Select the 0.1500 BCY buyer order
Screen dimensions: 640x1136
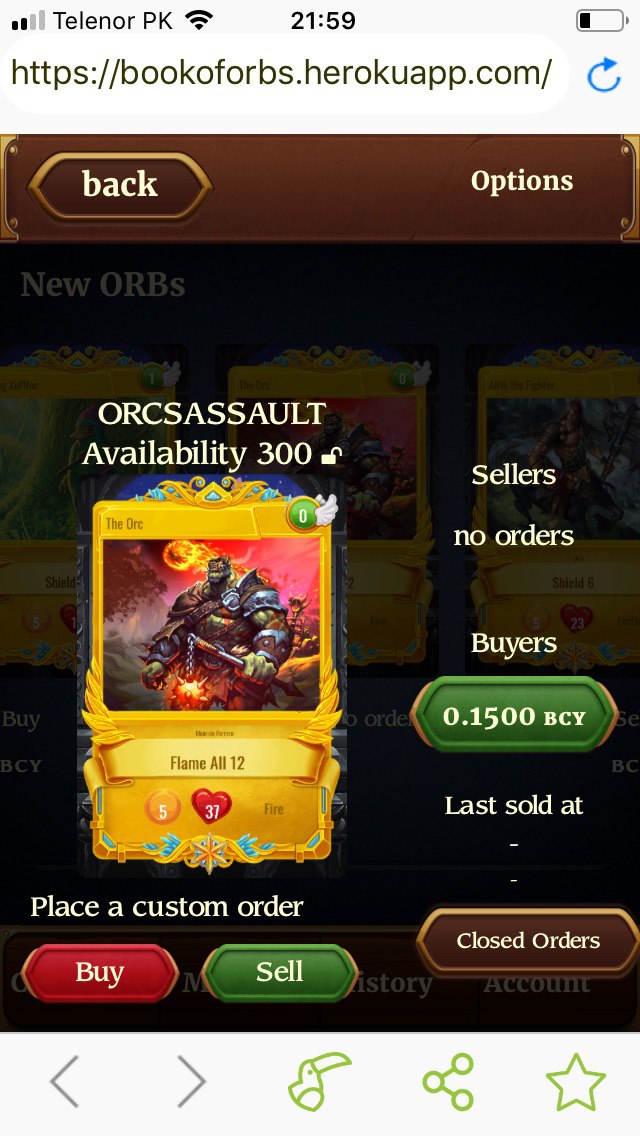(514, 717)
